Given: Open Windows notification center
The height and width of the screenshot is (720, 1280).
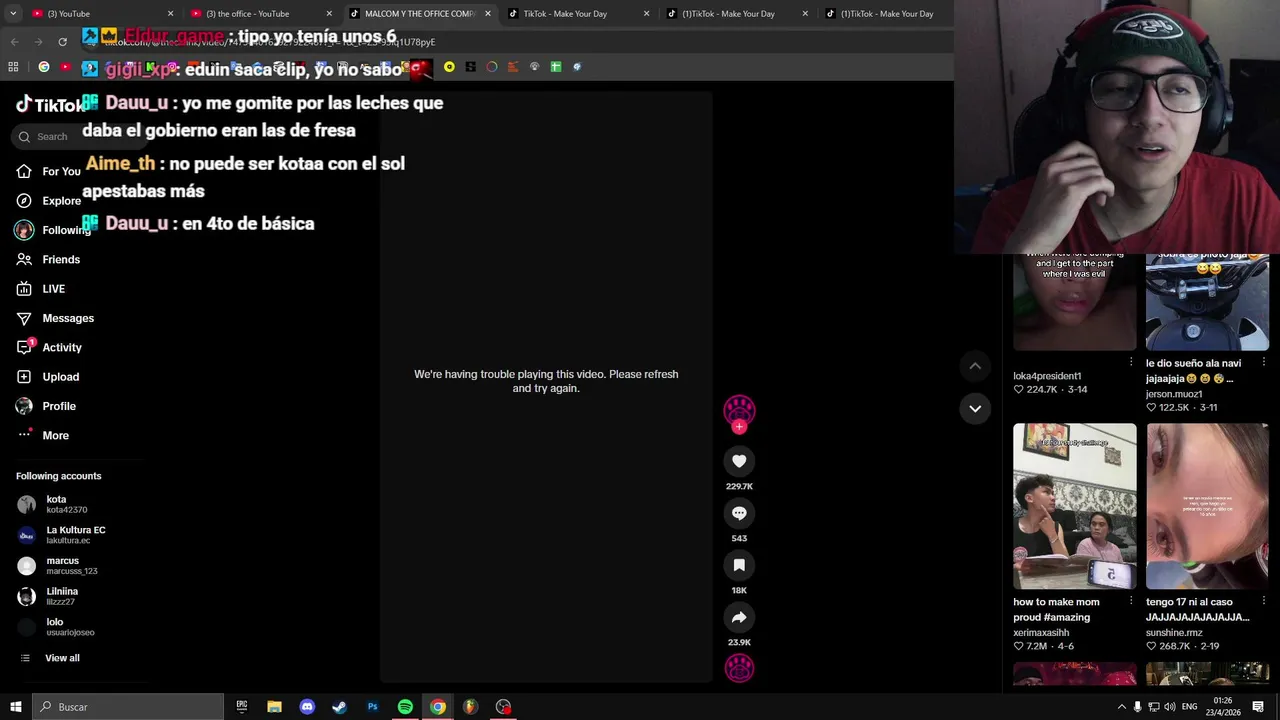Looking at the screenshot, I should [1258, 707].
